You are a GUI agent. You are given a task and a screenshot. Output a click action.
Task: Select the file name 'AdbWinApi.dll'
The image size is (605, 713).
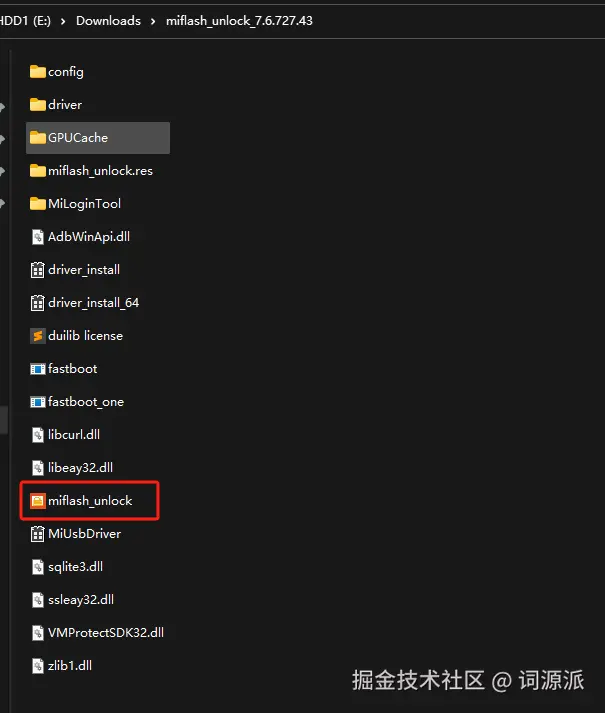pyautogui.click(x=89, y=236)
